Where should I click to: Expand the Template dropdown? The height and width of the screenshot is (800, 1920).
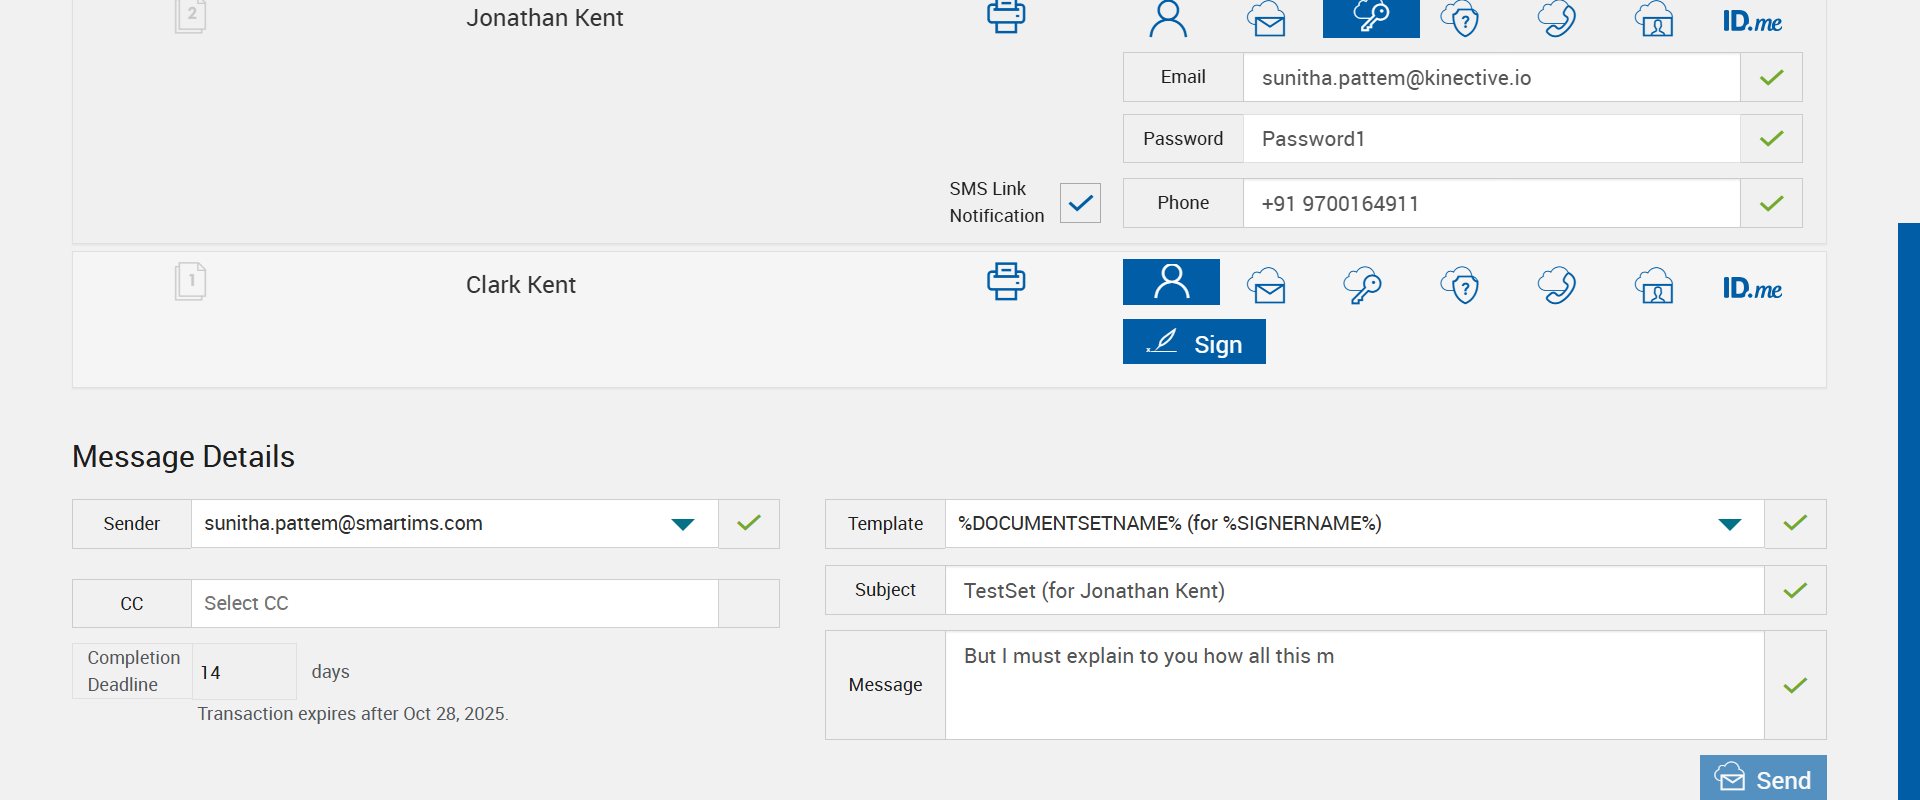1729,524
